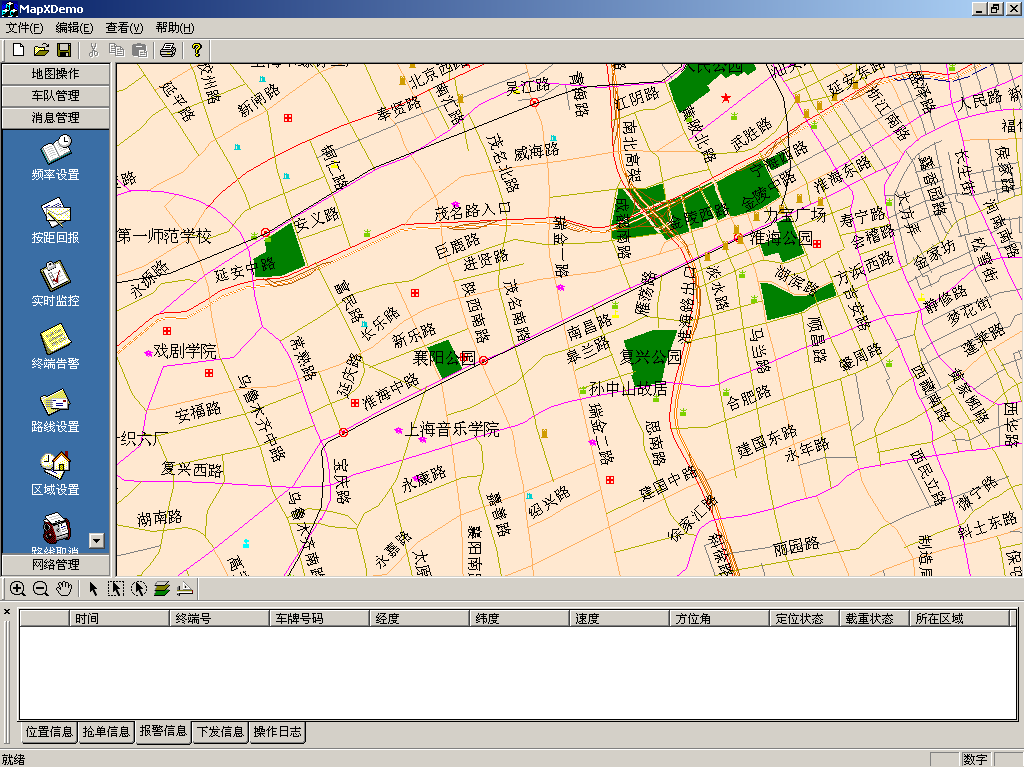Select the arrow pointer tool
Screen dimensions: 1024x768
(93, 589)
